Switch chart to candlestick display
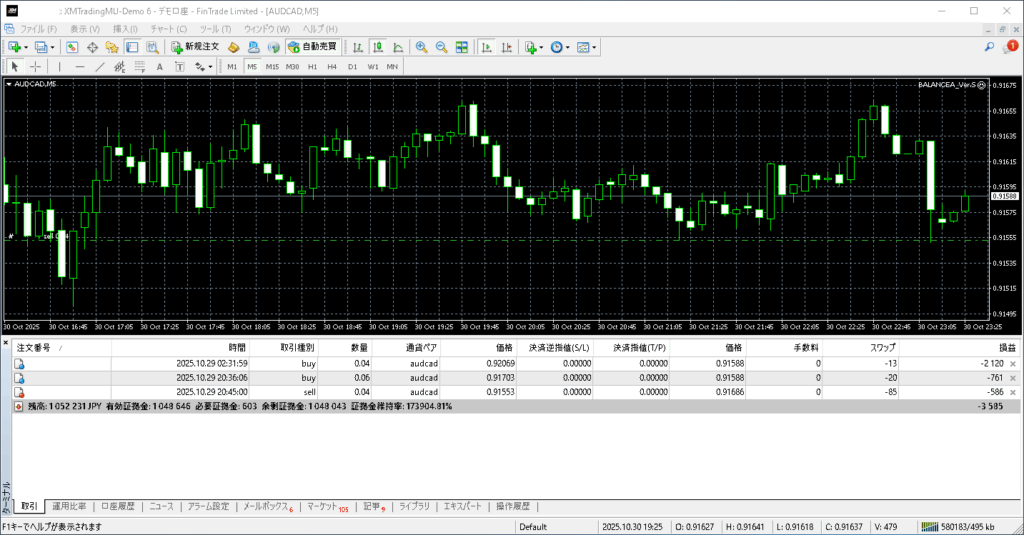Image resolution: width=1024 pixels, height=535 pixels. point(379,47)
